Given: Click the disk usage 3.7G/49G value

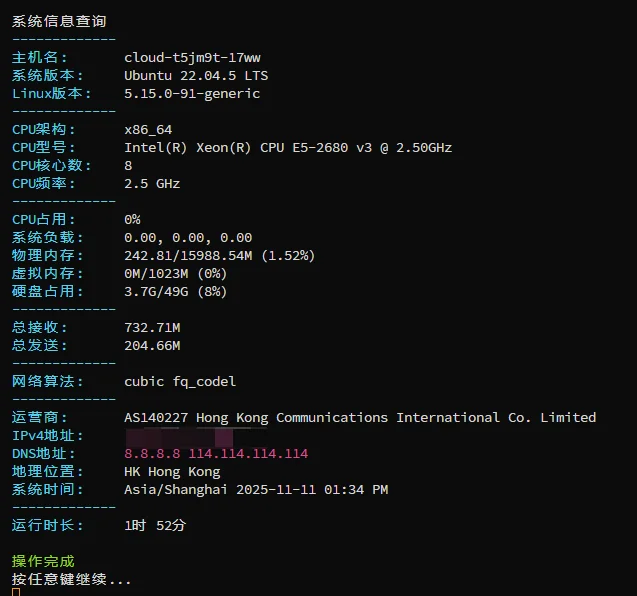Looking at the screenshot, I should [x=176, y=291].
